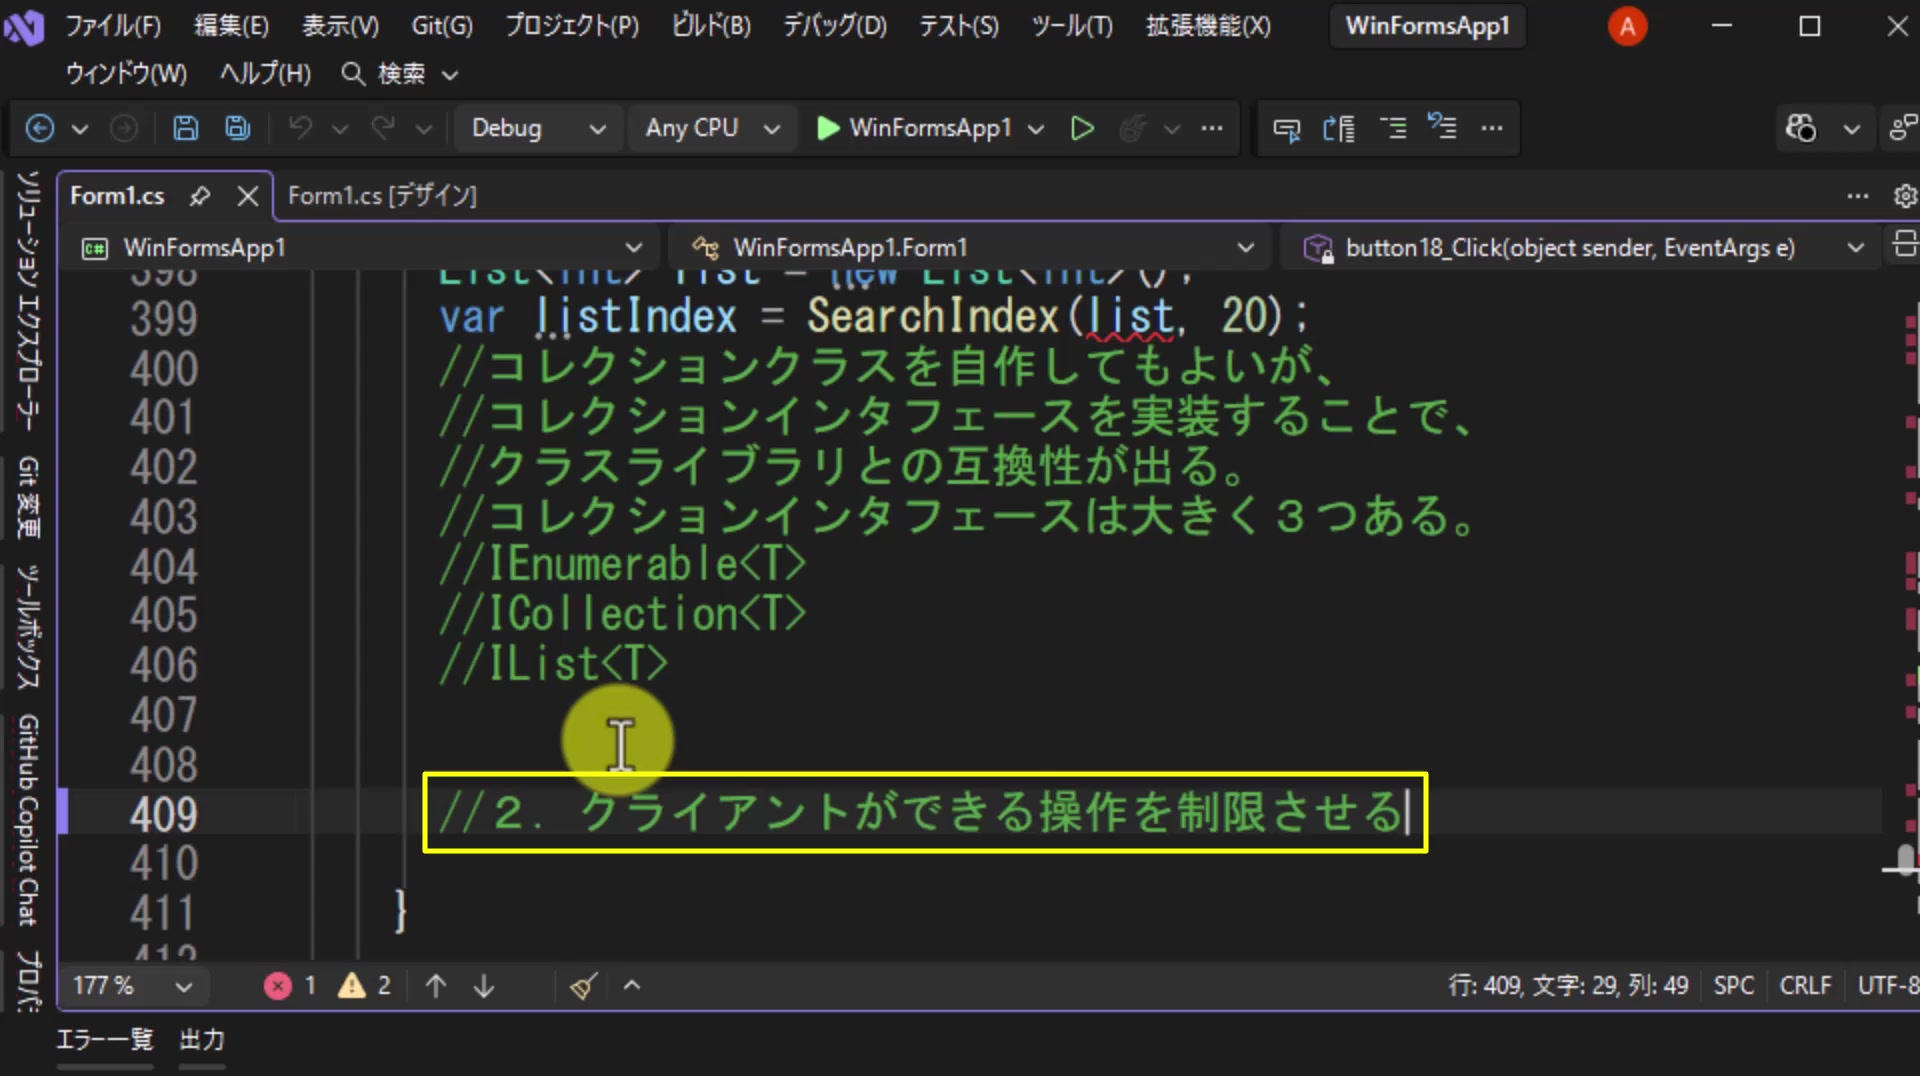
Task: Open the hot reload options dropdown
Action: [1172, 129]
